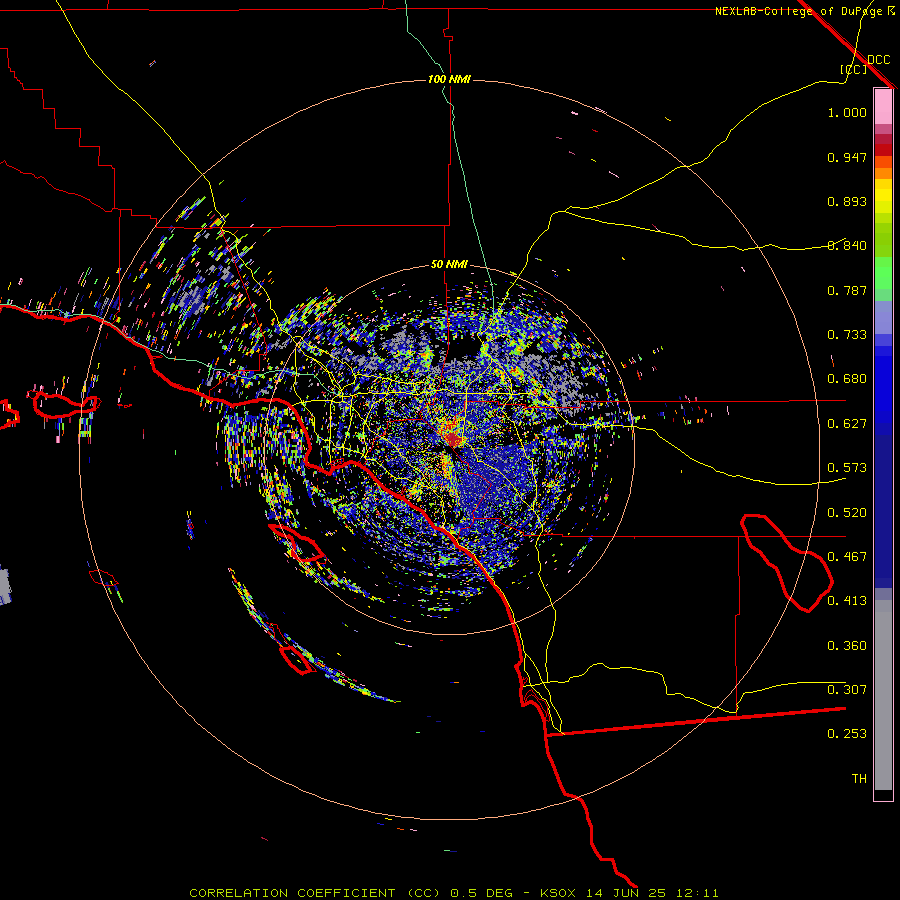Click the 50 NMI range ring label
Viewport: 900px width, 900px height.
pos(449,264)
